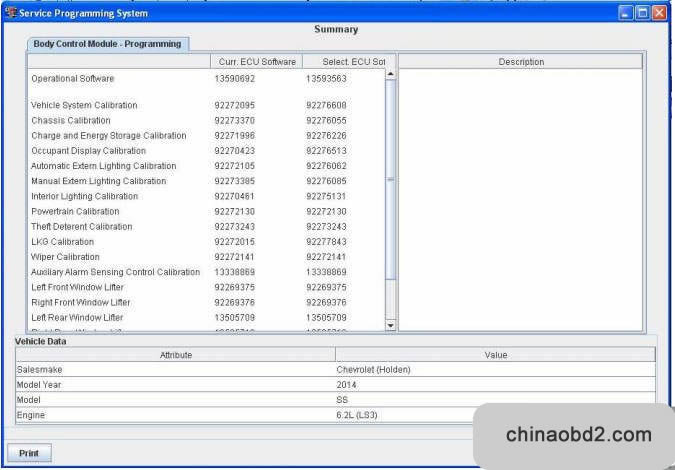Click selected software value 13593563
Viewport: 675px width, 470px height.
(326, 79)
